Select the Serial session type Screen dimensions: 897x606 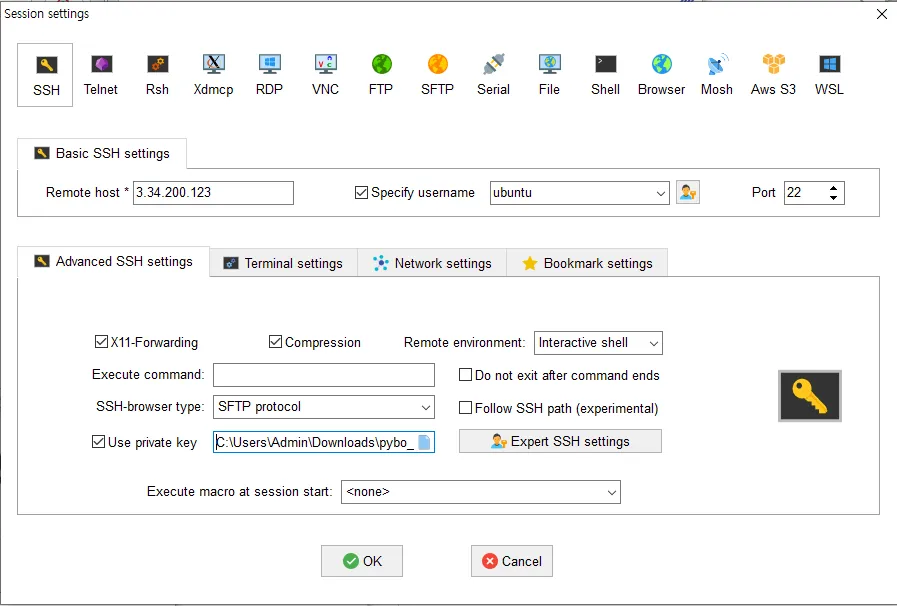(493, 75)
